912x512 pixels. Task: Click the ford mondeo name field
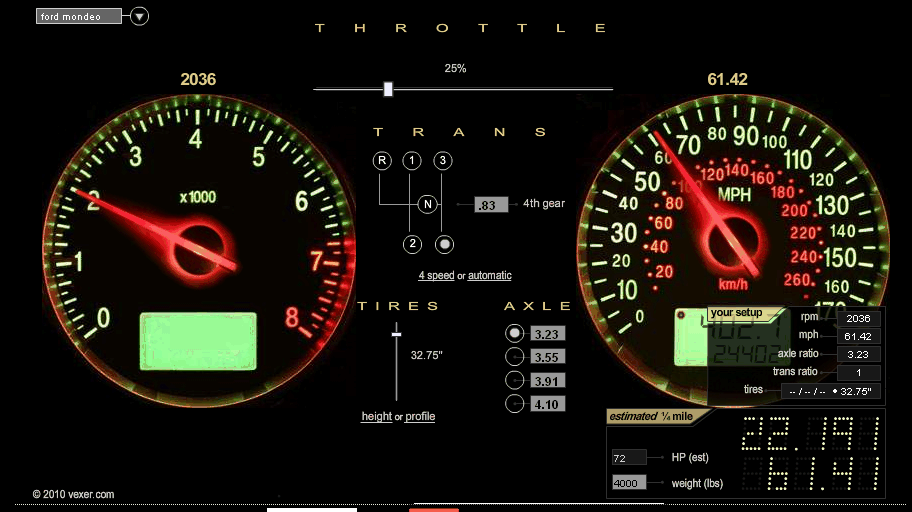[x=78, y=16]
